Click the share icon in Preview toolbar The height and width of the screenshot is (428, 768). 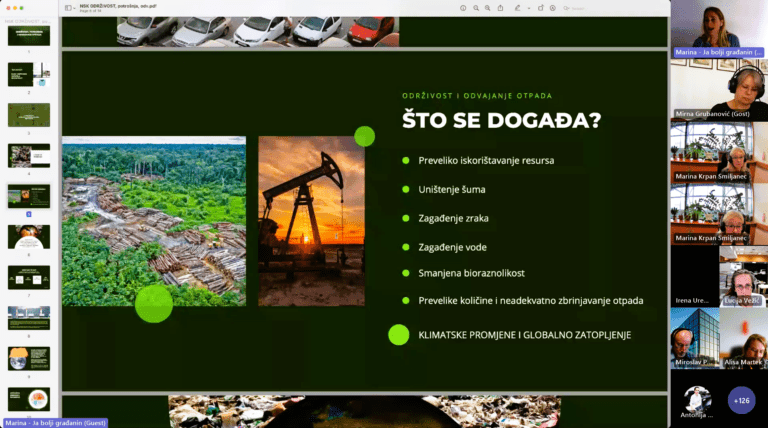[500, 8]
